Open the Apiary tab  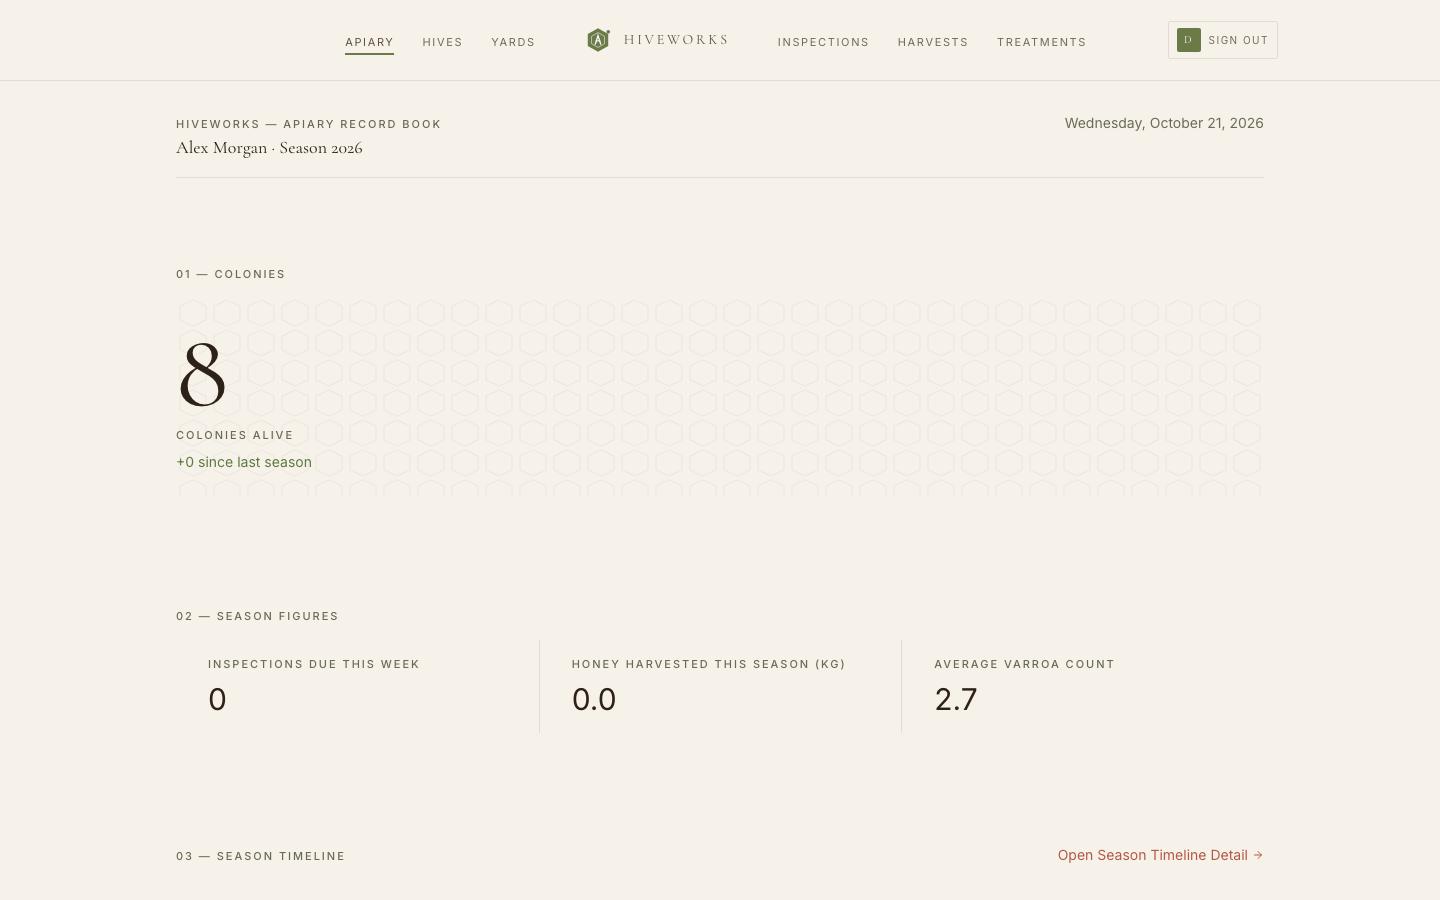click(369, 42)
